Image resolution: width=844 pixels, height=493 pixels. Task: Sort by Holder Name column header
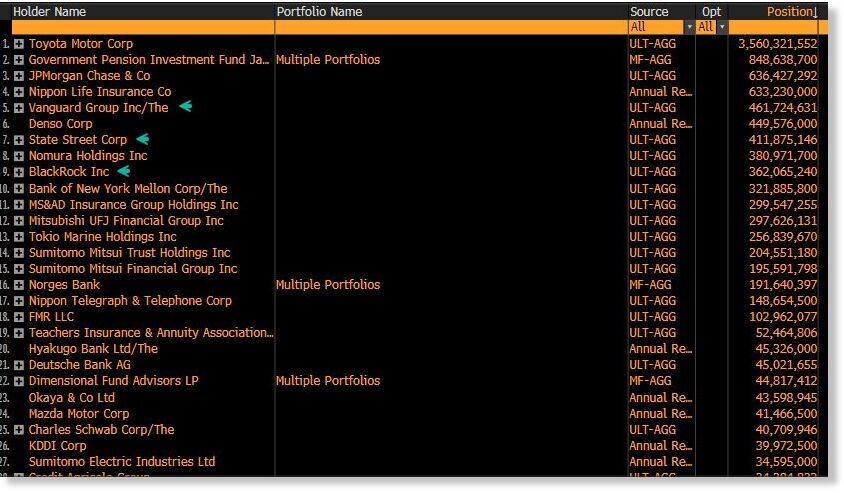pyautogui.click(x=50, y=12)
